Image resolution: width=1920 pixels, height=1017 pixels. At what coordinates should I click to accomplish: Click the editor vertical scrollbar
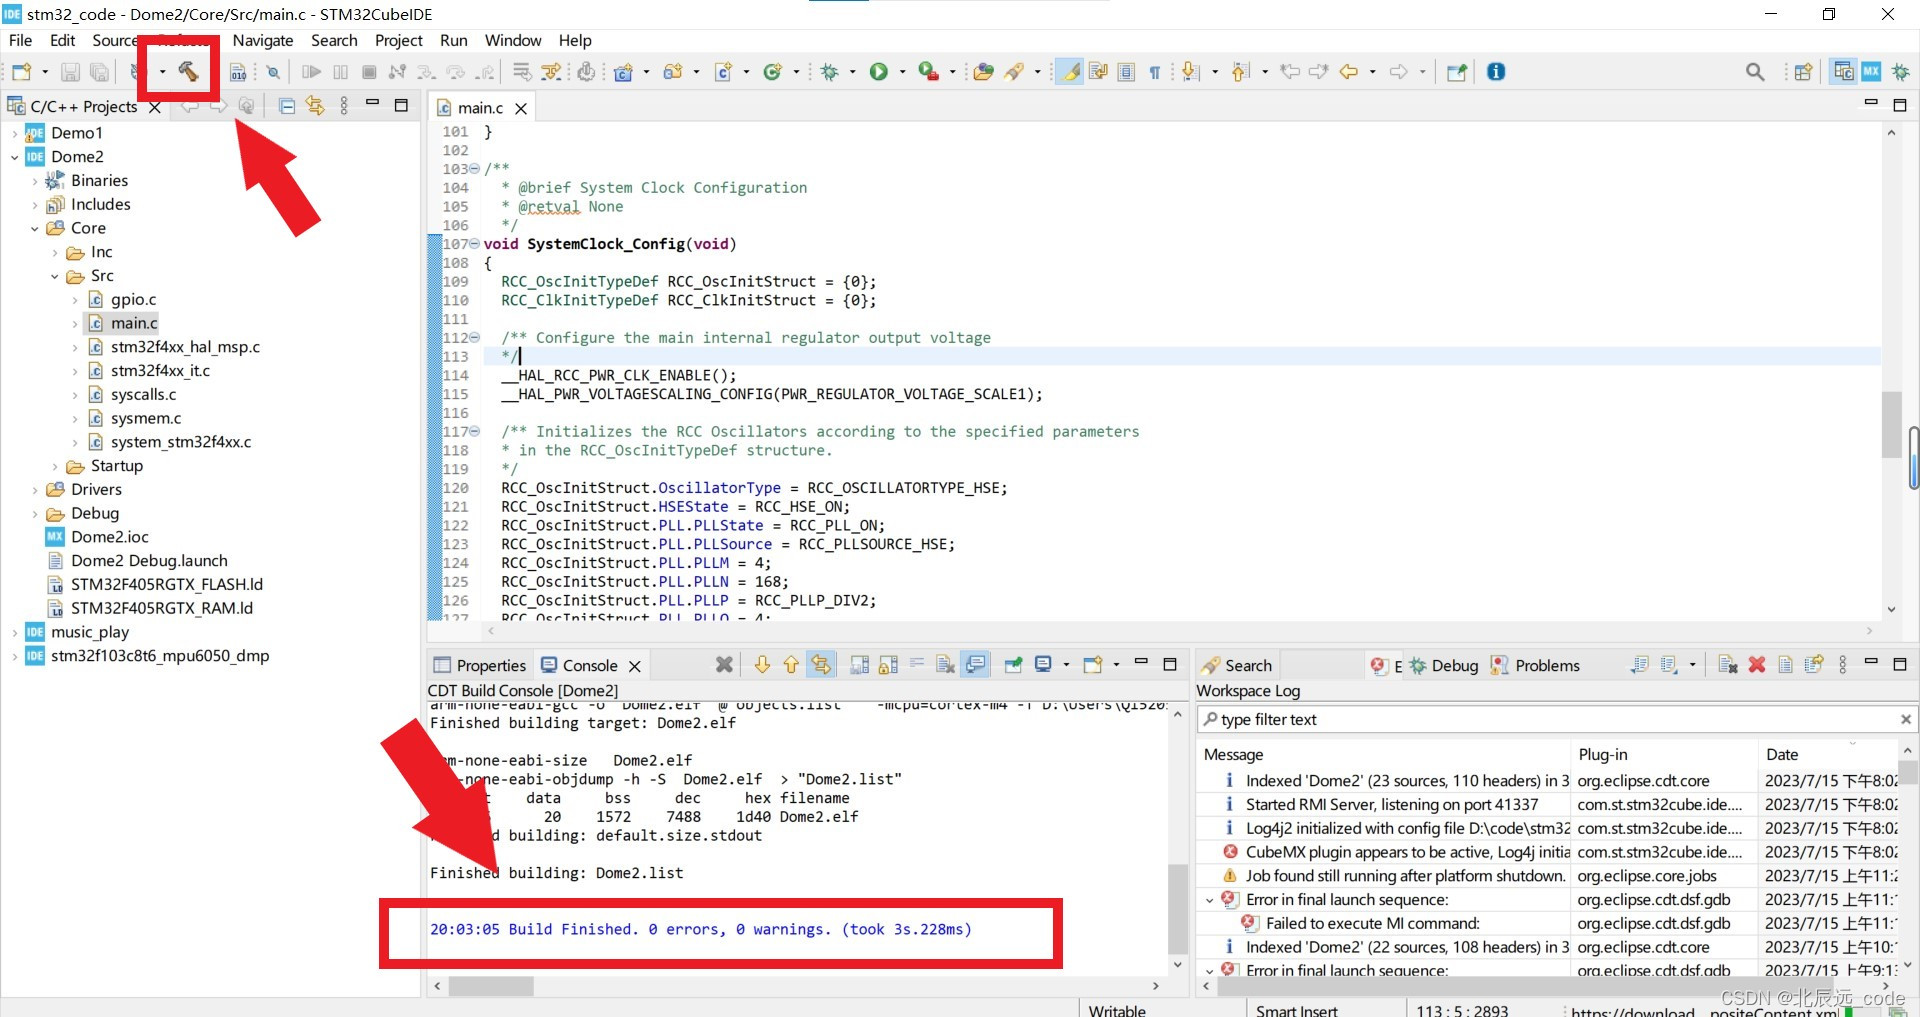point(1891,371)
